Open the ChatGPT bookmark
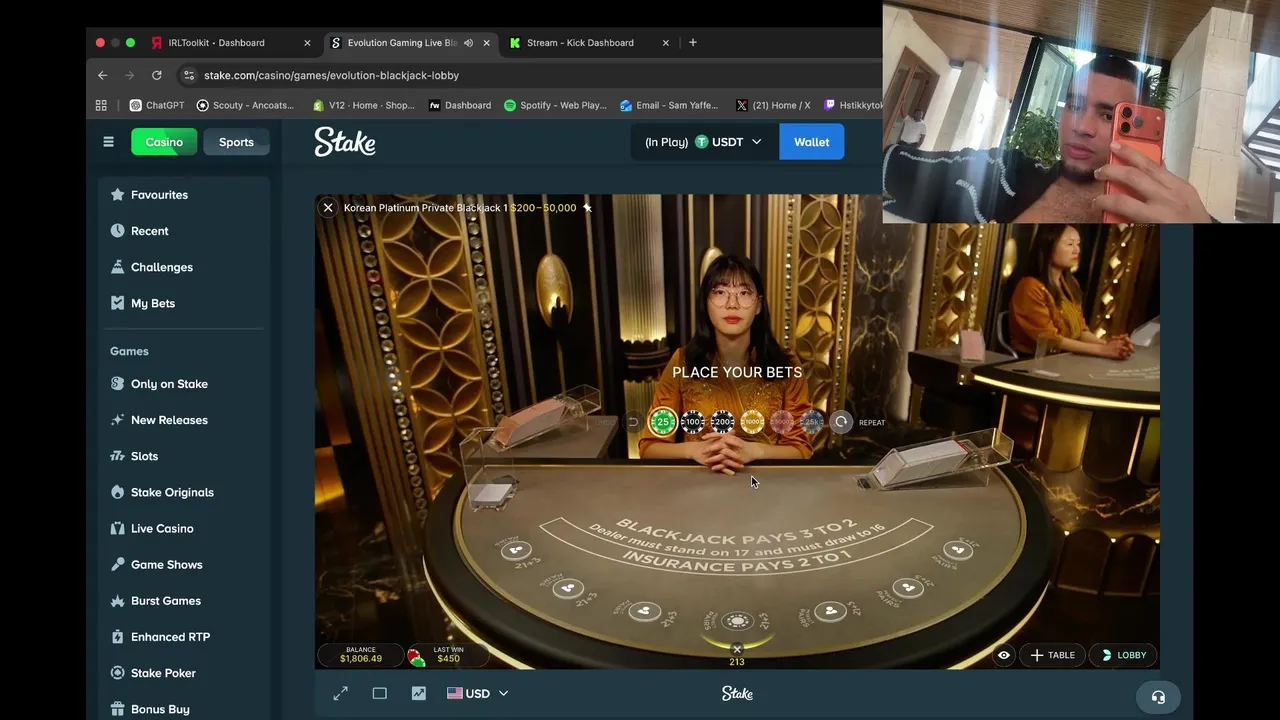This screenshot has width=1280, height=720. click(x=157, y=105)
